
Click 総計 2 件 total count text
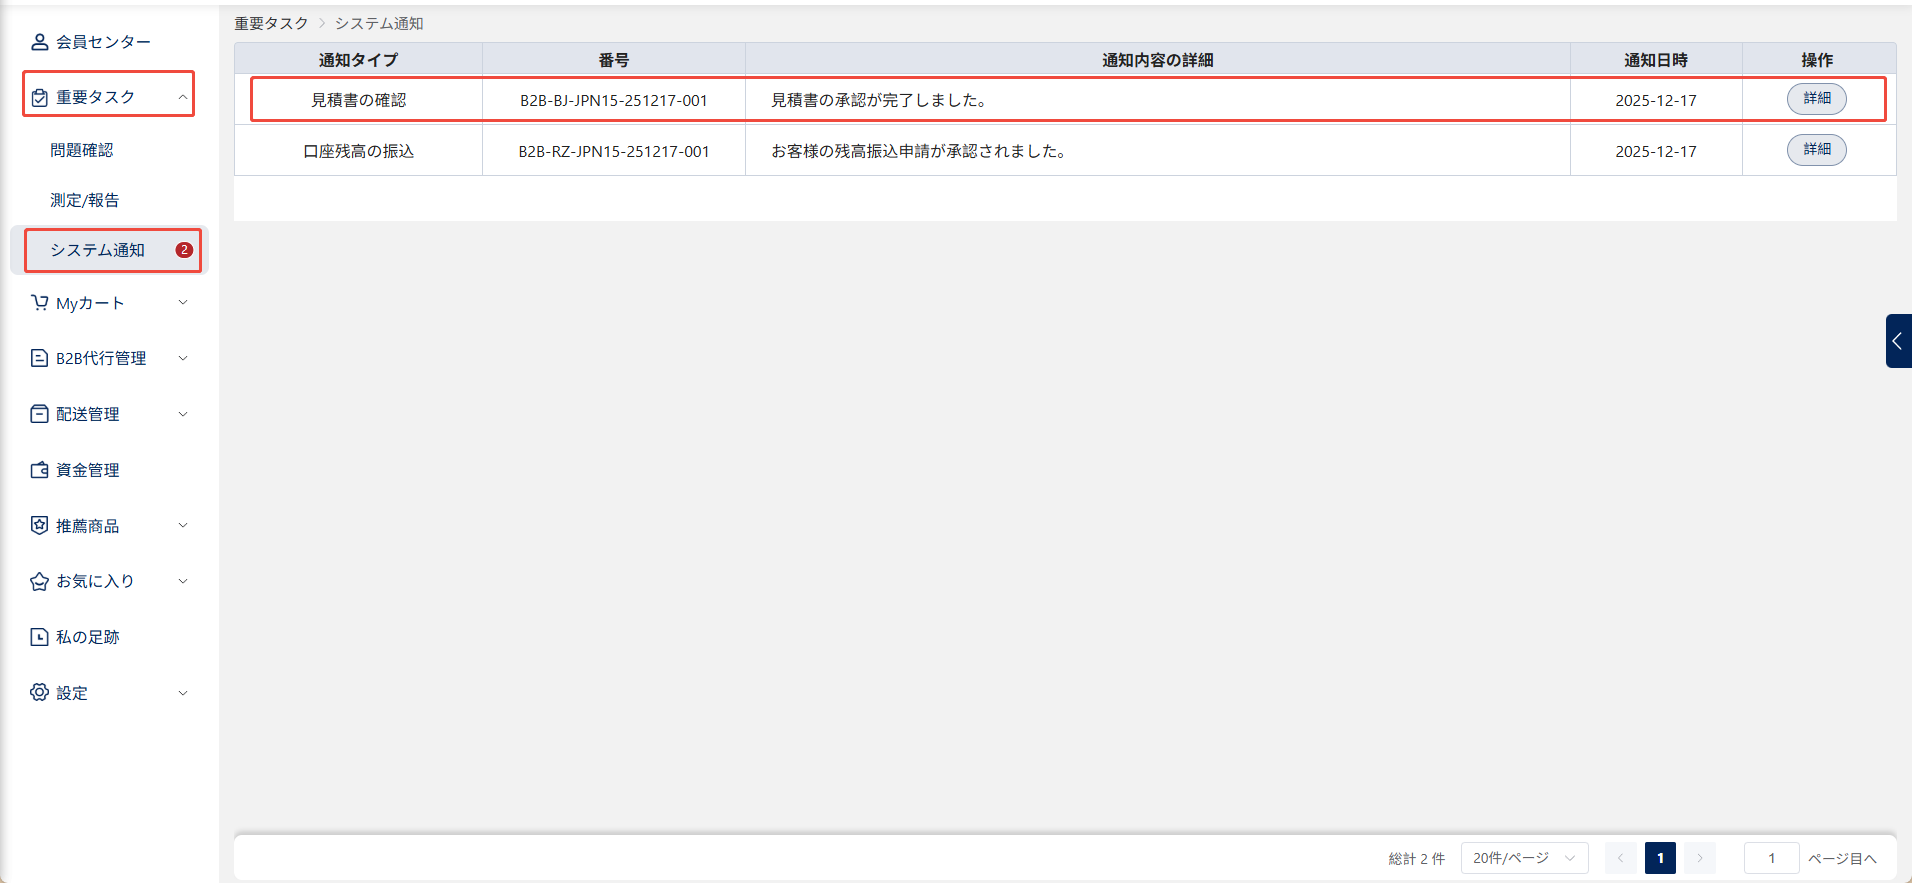click(x=1417, y=858)
